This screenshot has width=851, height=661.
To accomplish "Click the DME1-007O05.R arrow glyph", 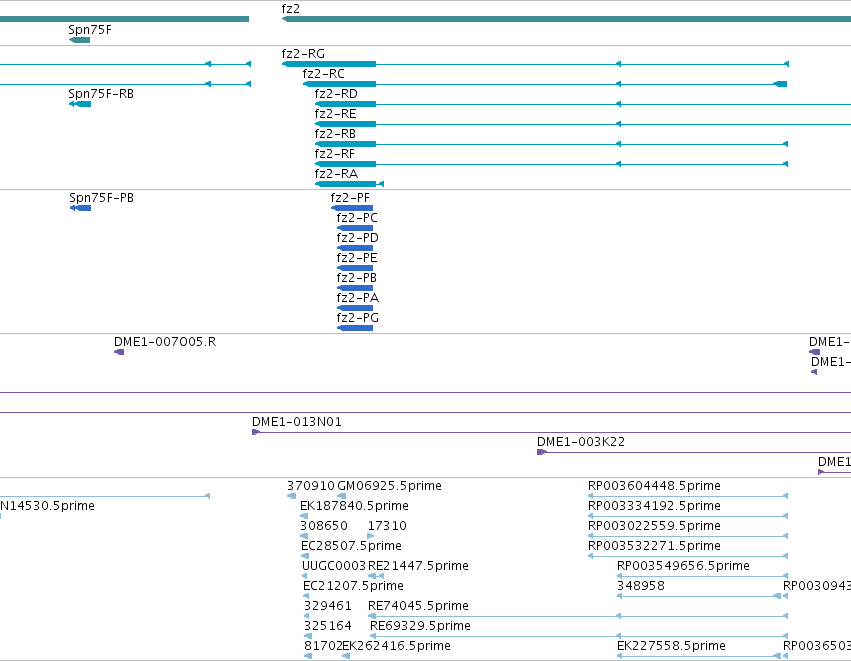I will (x=119, y=353).
